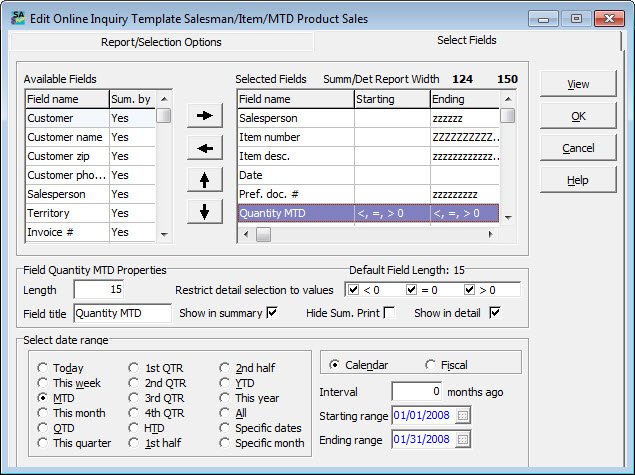Open the Starting range calendar picker
The height and width of the screenshot is (475, 635).
[x=461, y=415]
